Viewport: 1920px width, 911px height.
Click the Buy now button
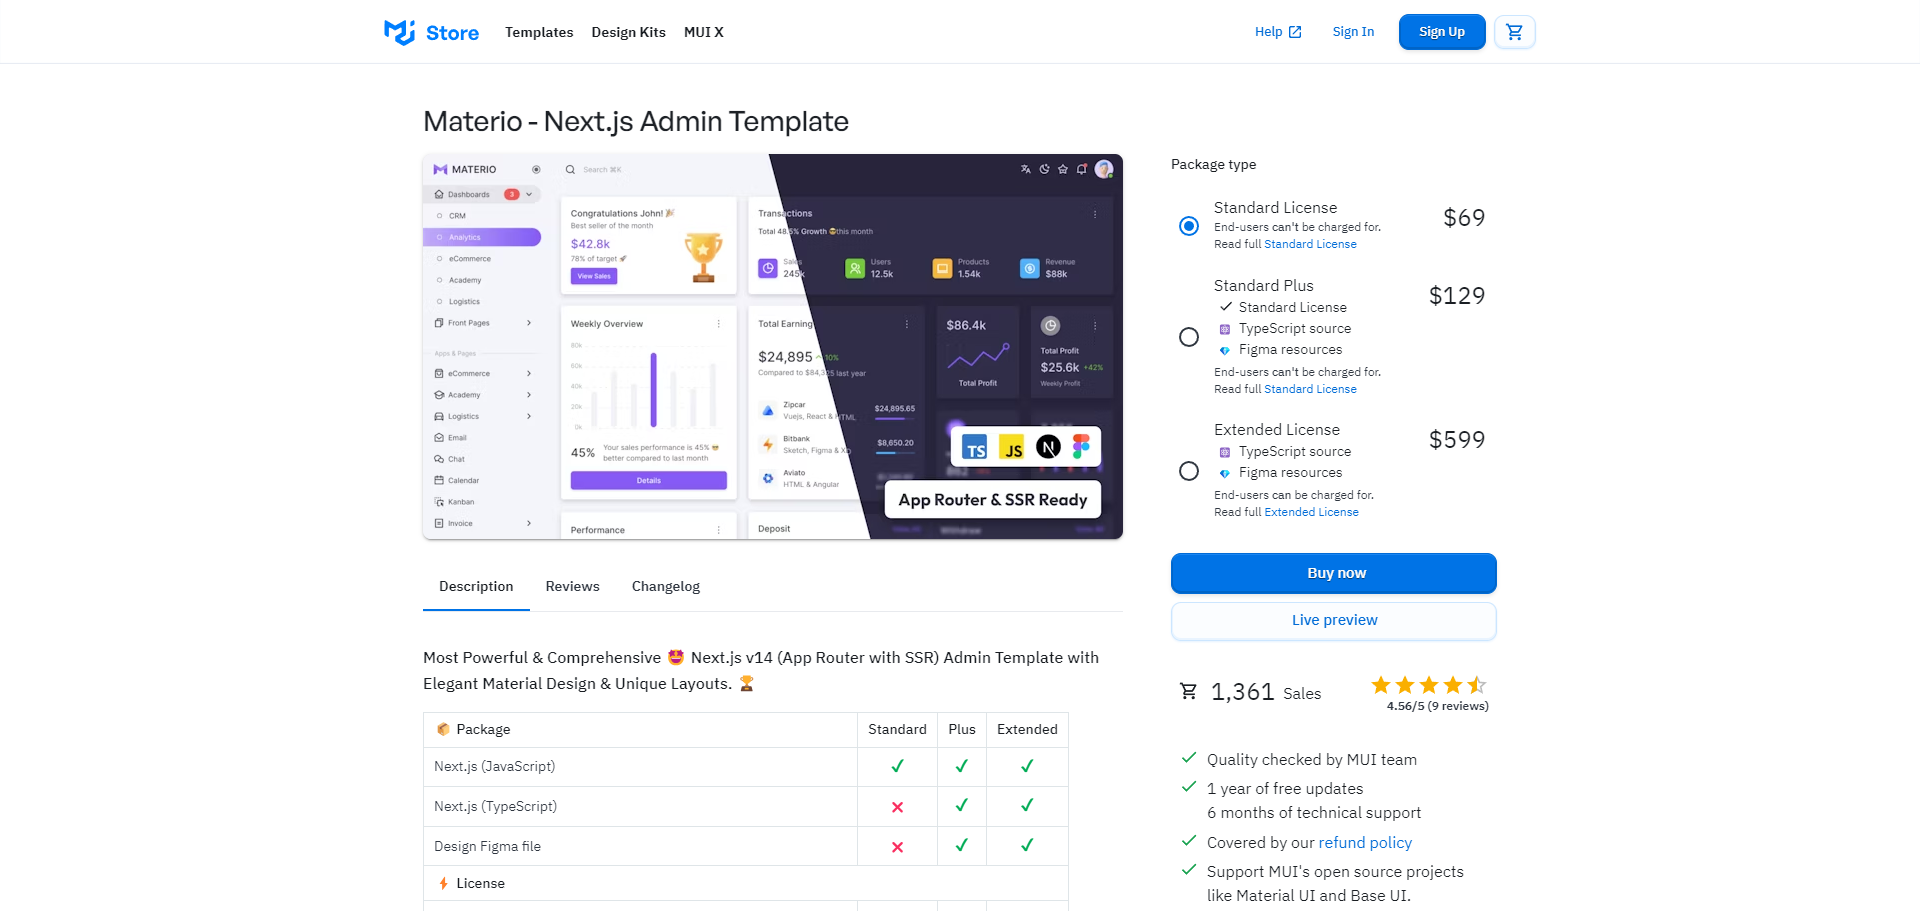coord(1334,573)
